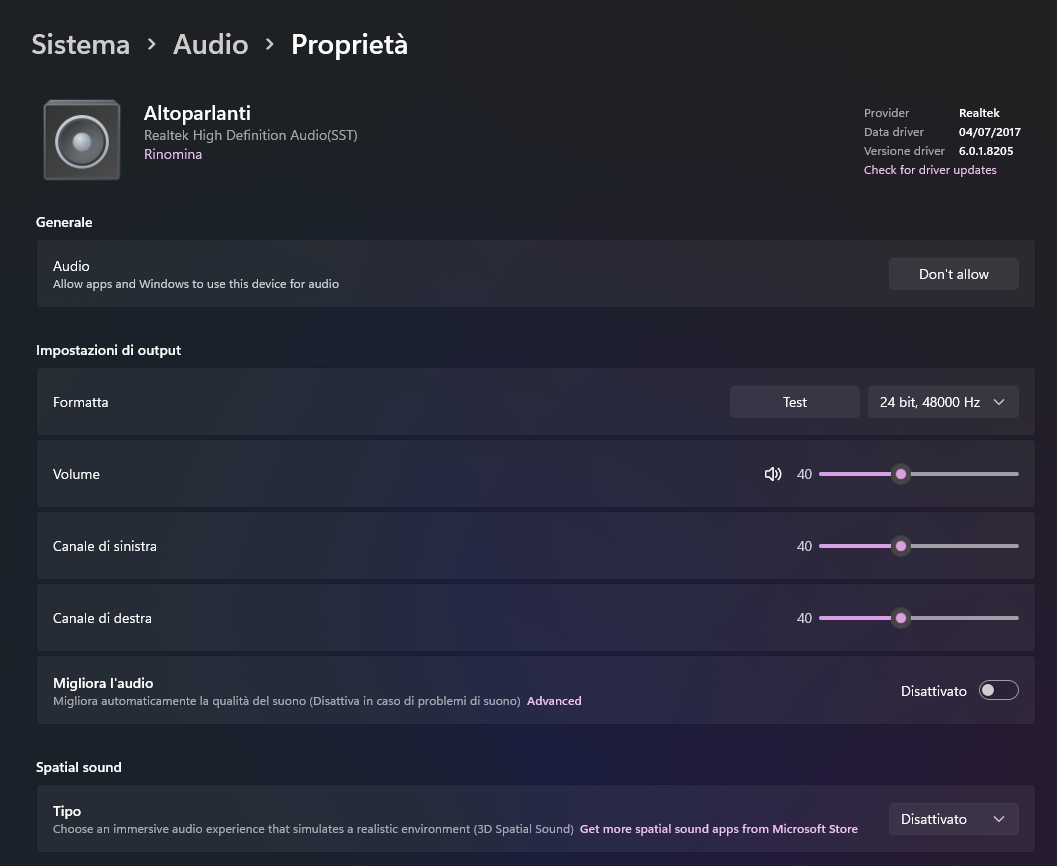
Task: Mute speakers using the volume icon
Action: click(773, 474)
